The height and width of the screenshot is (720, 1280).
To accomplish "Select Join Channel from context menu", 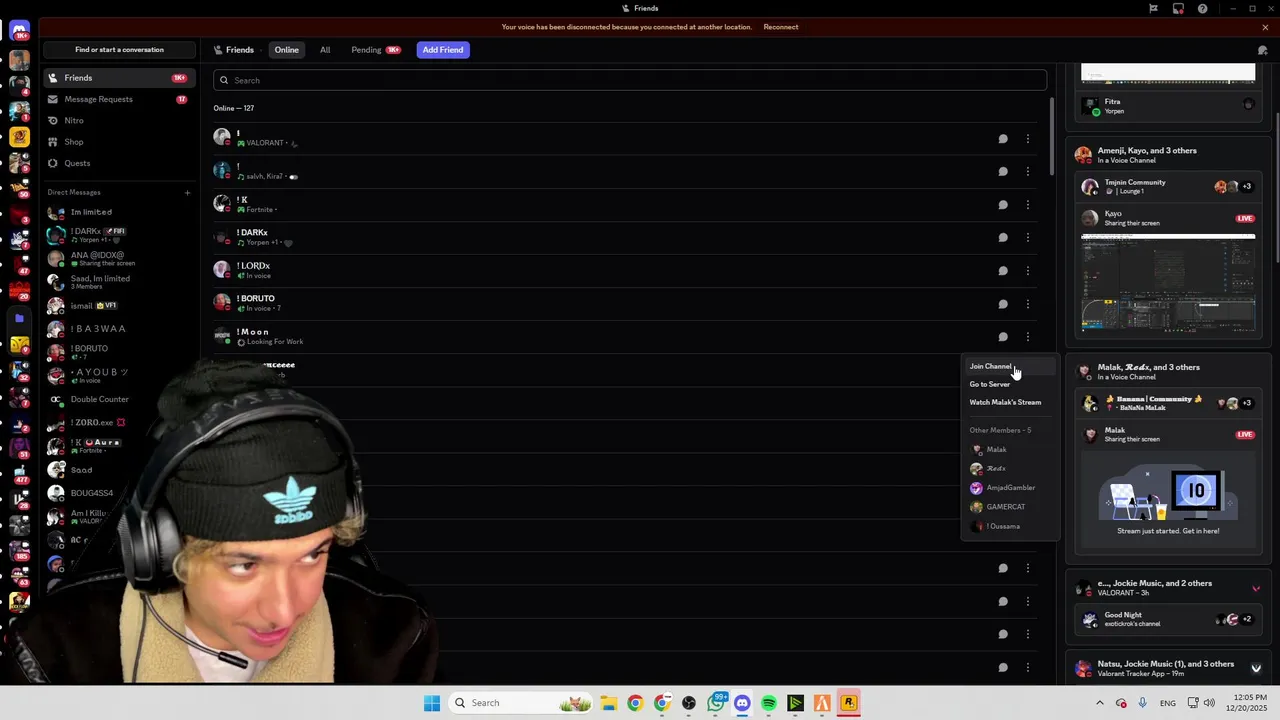I will 1010,366.
